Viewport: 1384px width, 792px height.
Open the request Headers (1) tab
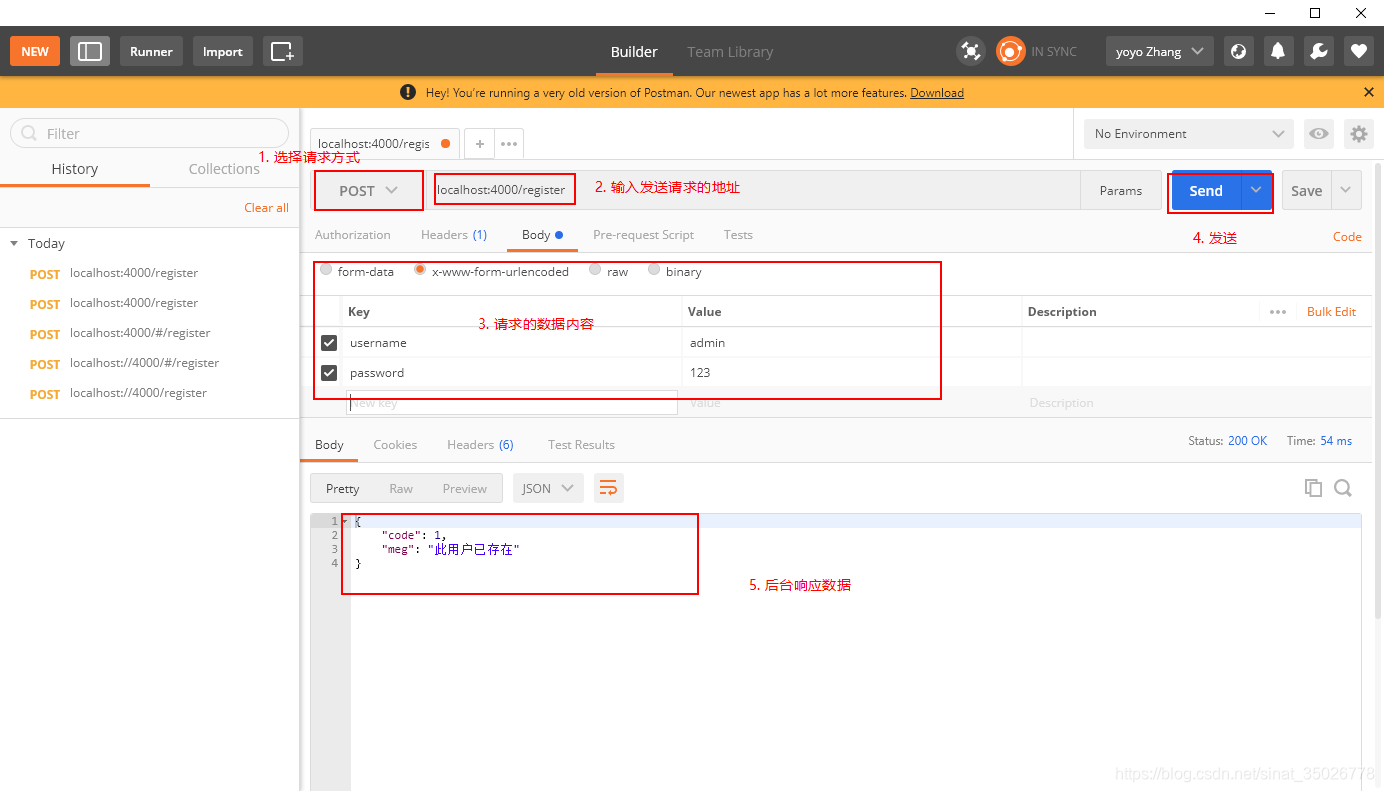click(x=454, y=235)
